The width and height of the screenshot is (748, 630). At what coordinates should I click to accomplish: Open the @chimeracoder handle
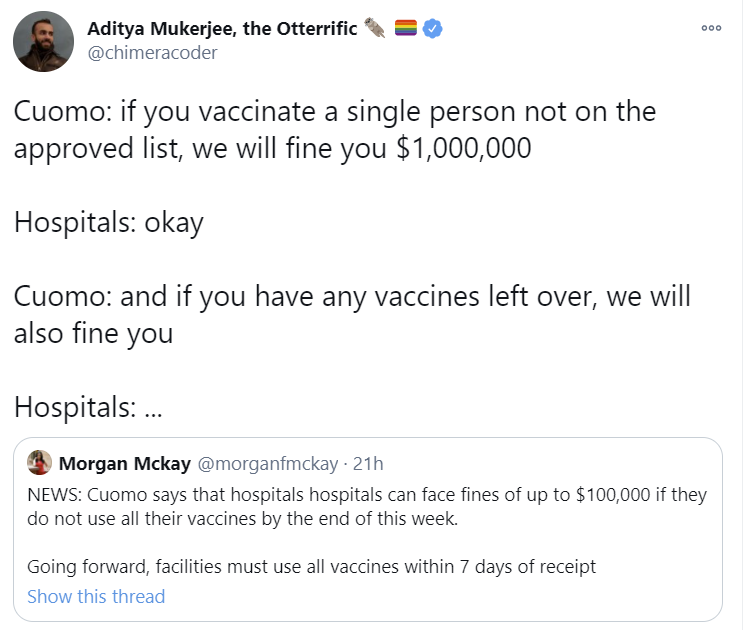point(152,53)
